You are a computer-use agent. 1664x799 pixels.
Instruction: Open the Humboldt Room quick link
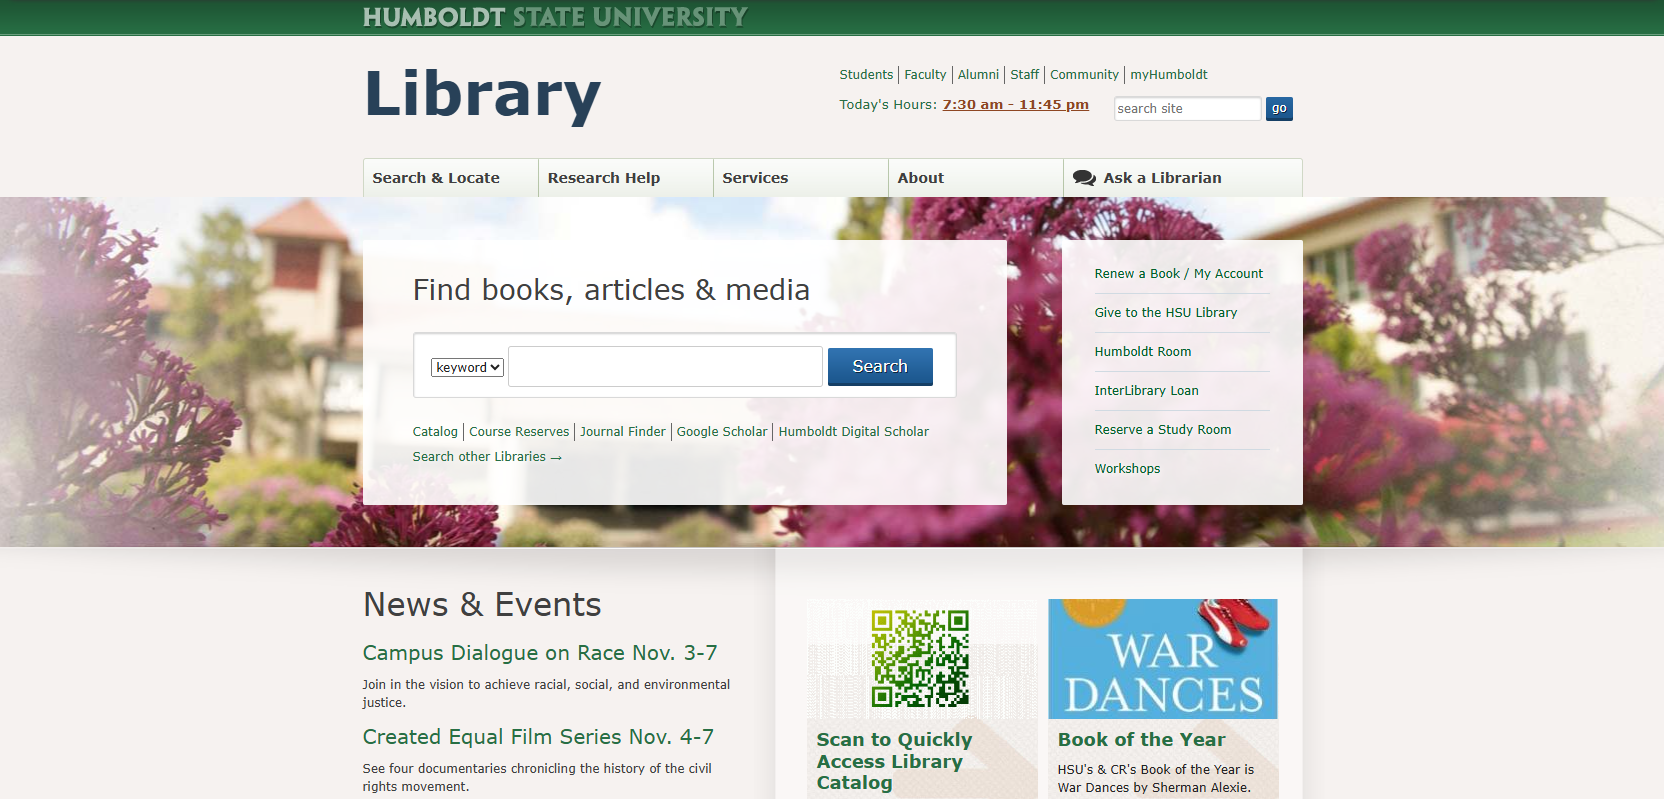1142,351
